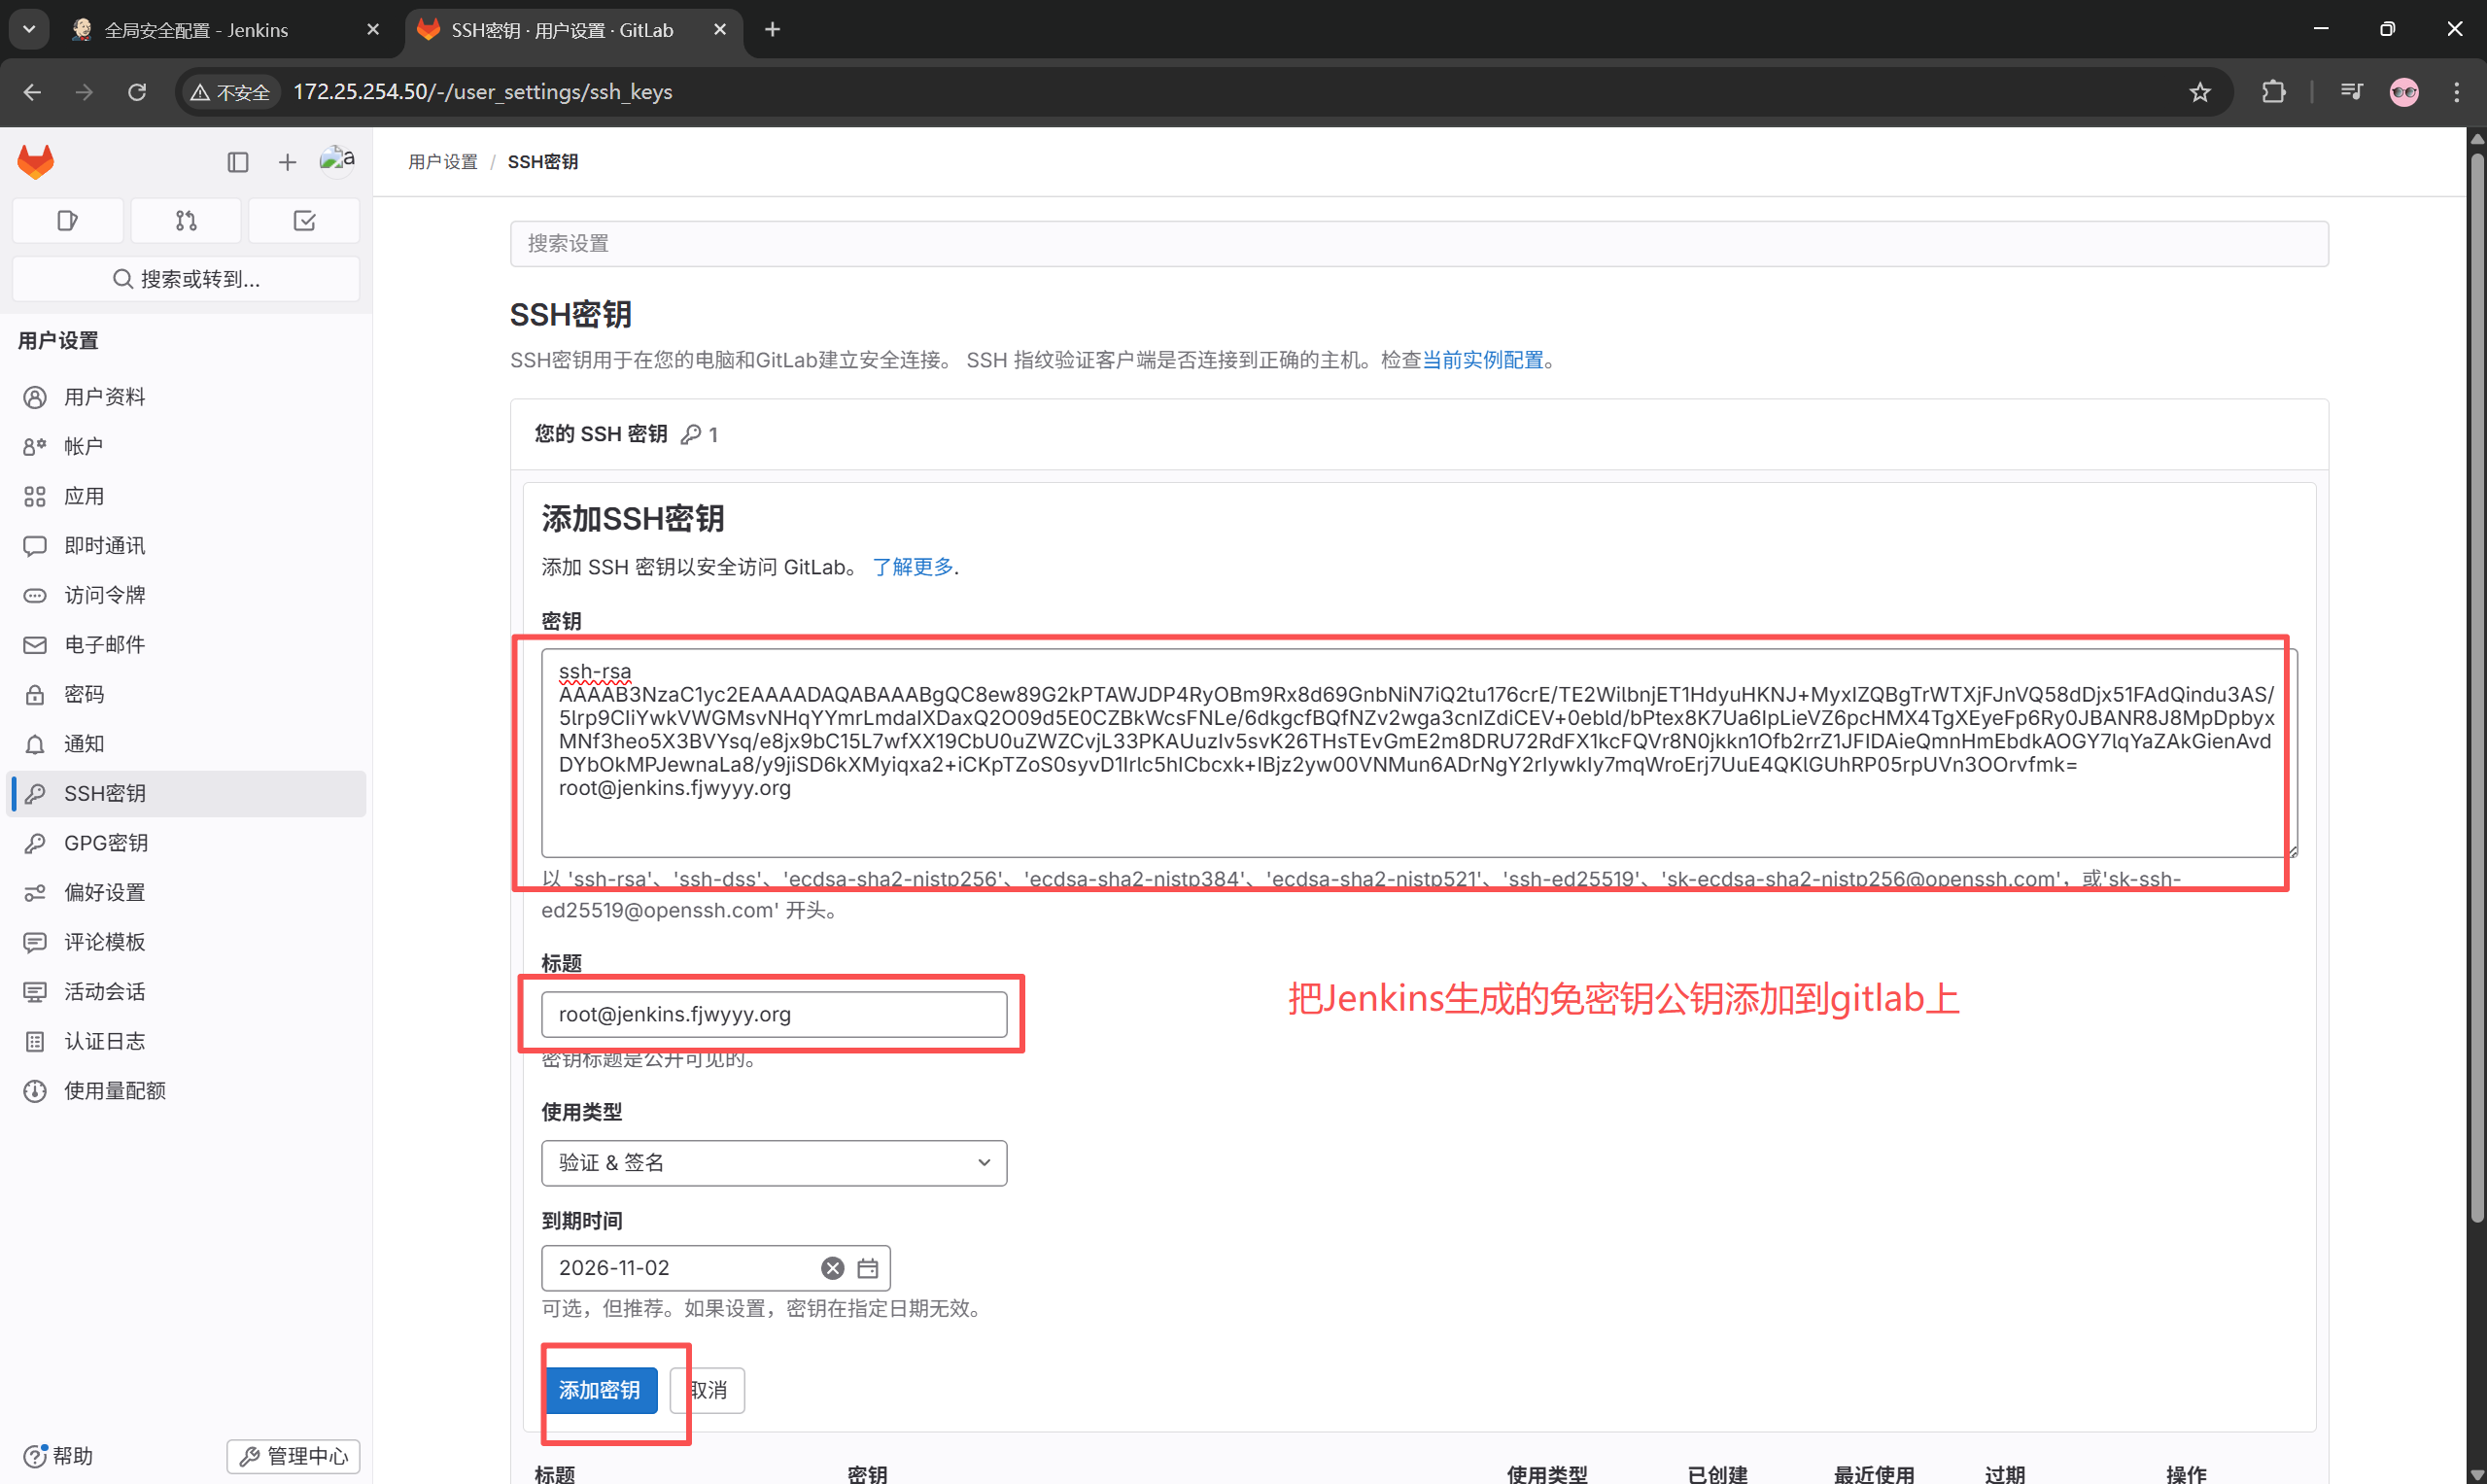Click the 标题 title input field
The image size is (2487, 1484).
(773, 1014)
